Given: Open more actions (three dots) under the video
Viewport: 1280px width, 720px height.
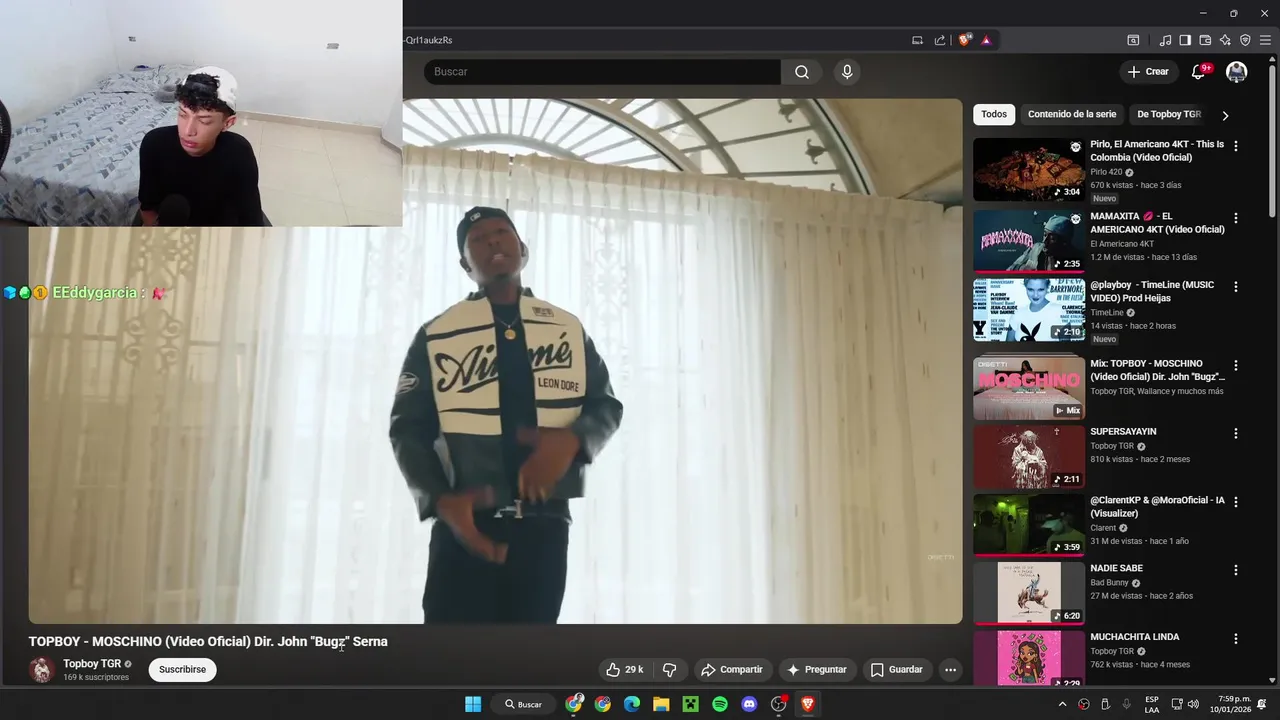Looking at the screenshot, I should 951,670.
